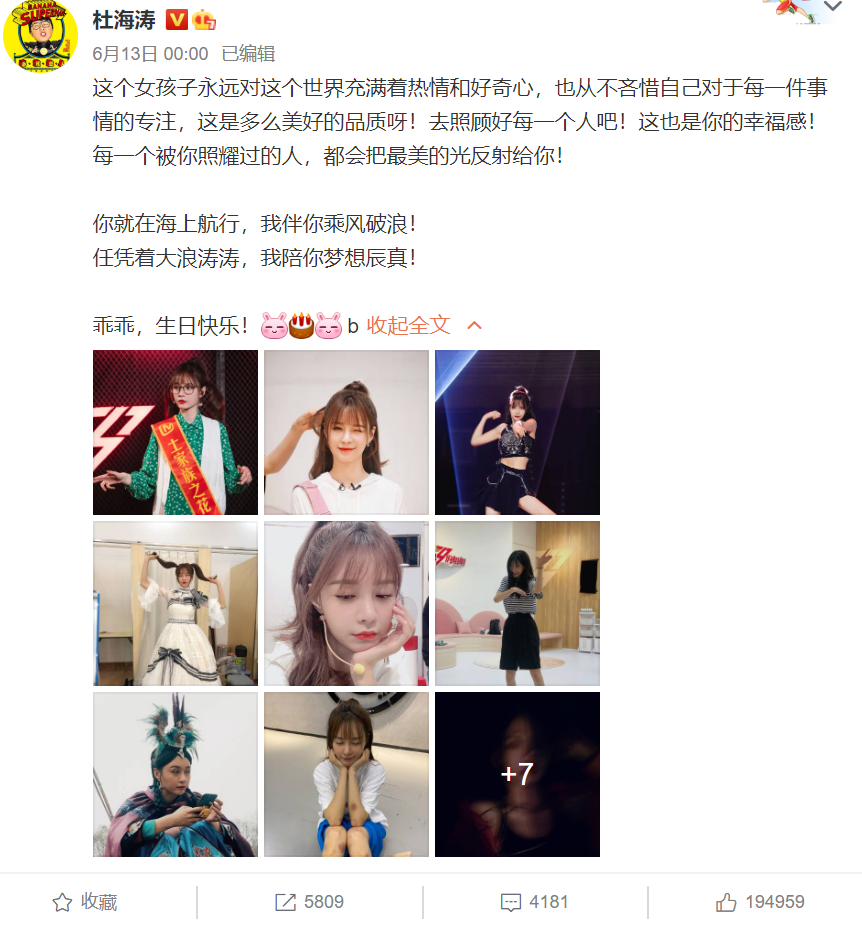This screenshot has width=862, height=931.
Task: View the white gown pigtails photo
Action: (x=175, y=603)
